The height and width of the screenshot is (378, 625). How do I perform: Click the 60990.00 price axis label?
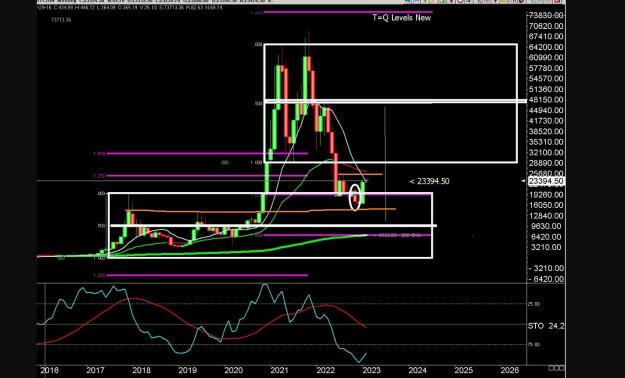(546, 58)
